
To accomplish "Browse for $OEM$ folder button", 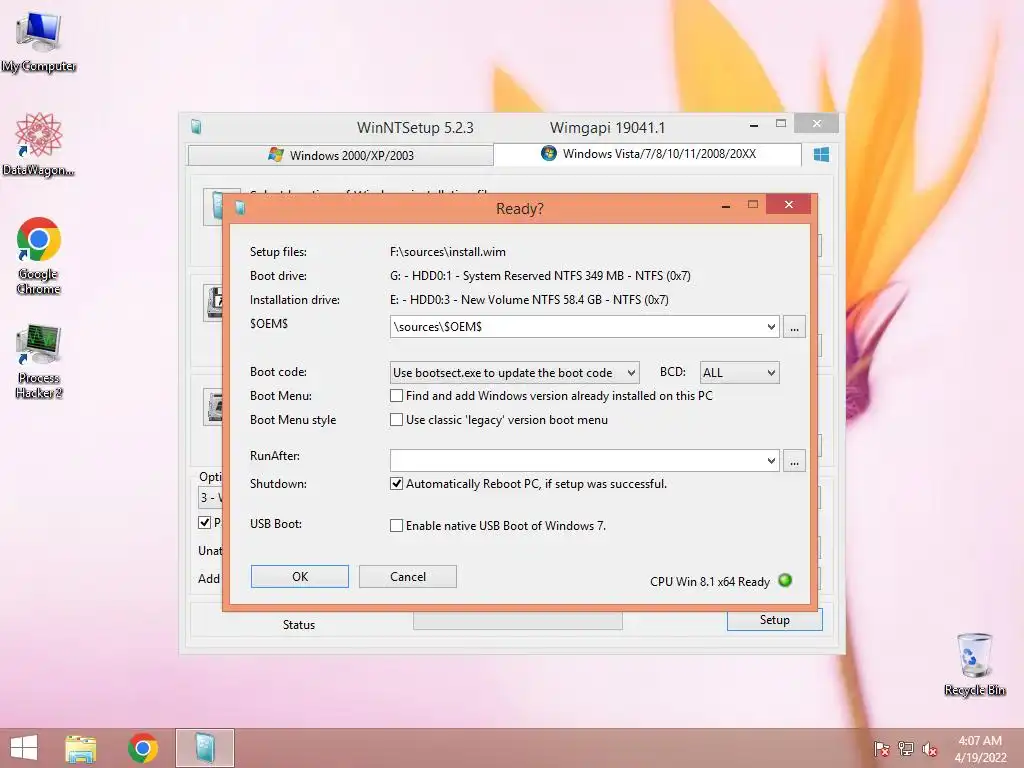I will (x=794, y=327).
